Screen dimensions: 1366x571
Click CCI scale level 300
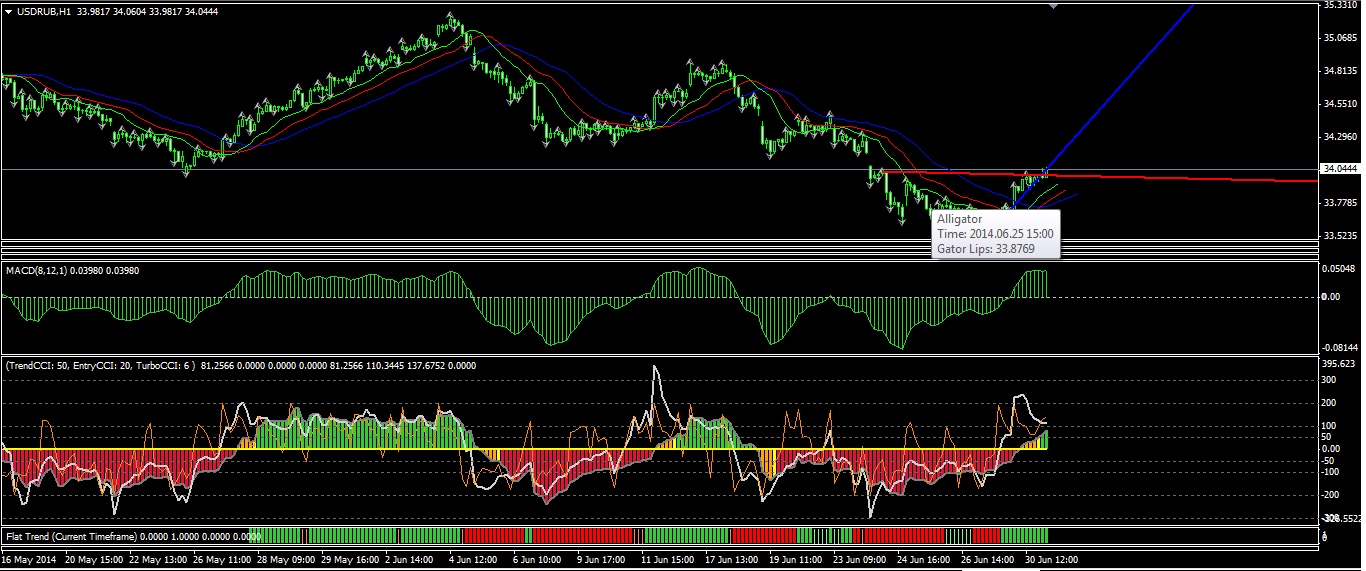click(x=1329, y=380)
